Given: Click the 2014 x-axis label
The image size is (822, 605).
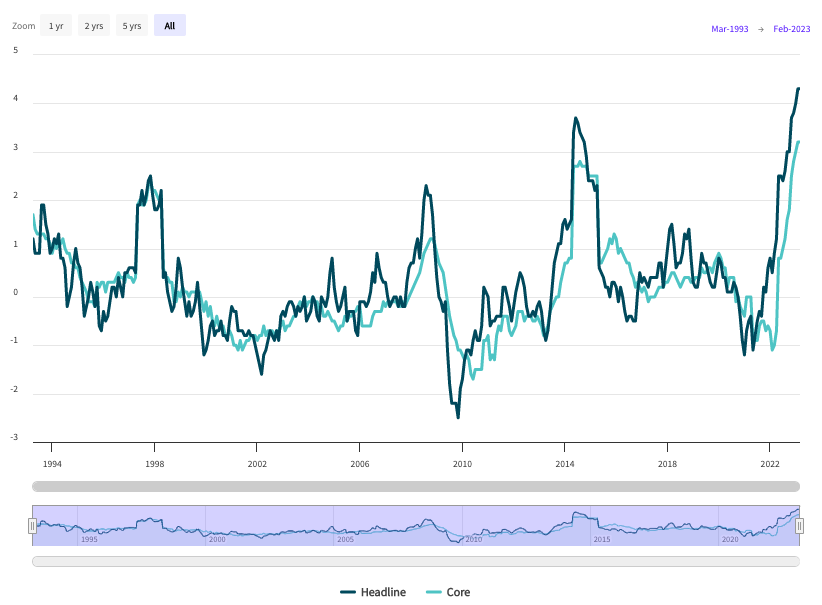Looking at the screenshot, I should [564, 464].
